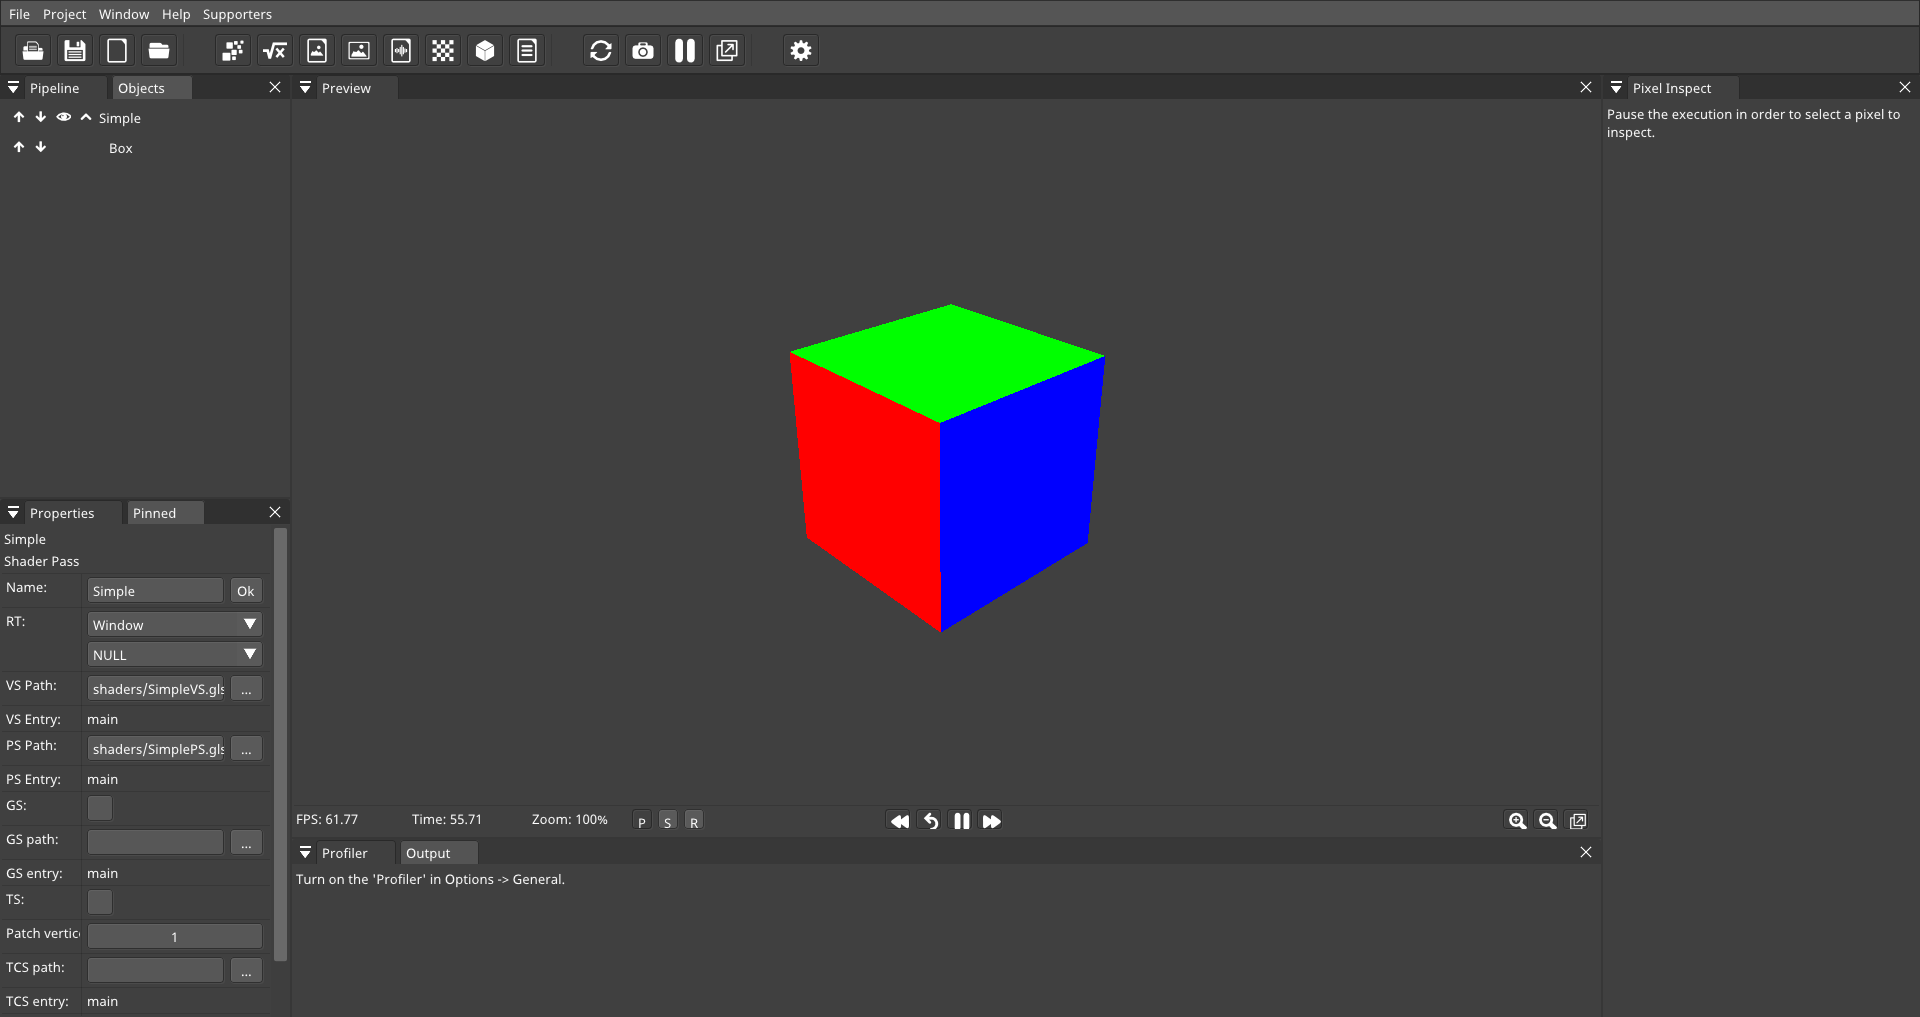Viewport: 1920px width, 1017px height.
Task: Add an image object from the toolbar
Action: (359, 50)
